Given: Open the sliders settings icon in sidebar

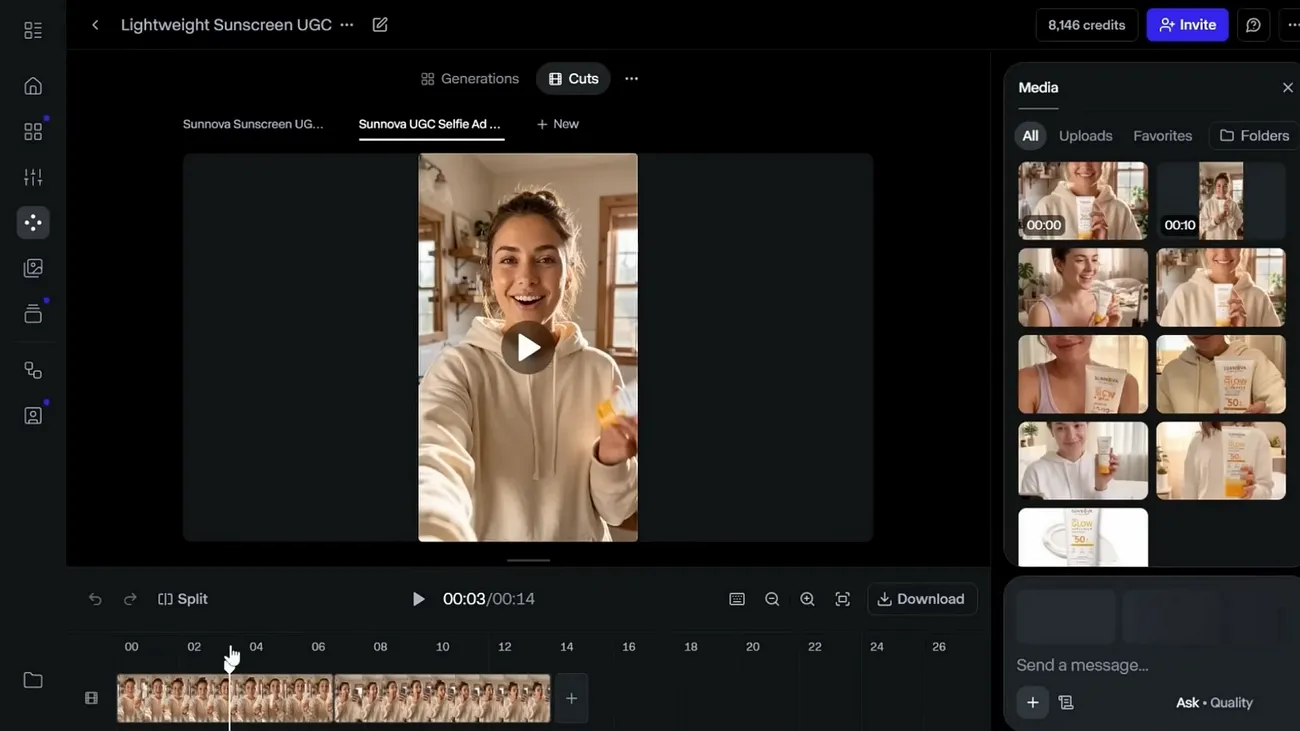Looking at the screenshot, I should pos(33,177).
